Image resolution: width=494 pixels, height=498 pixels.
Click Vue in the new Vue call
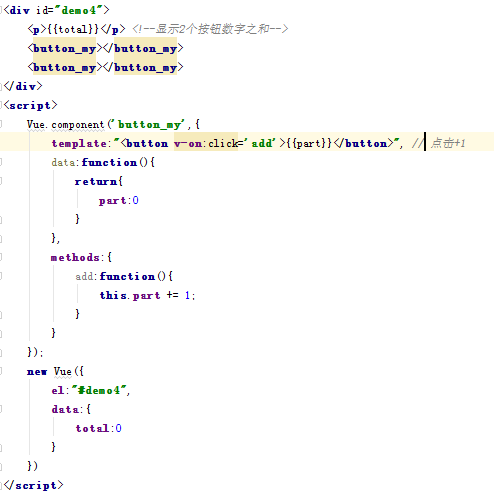[63, 372]
